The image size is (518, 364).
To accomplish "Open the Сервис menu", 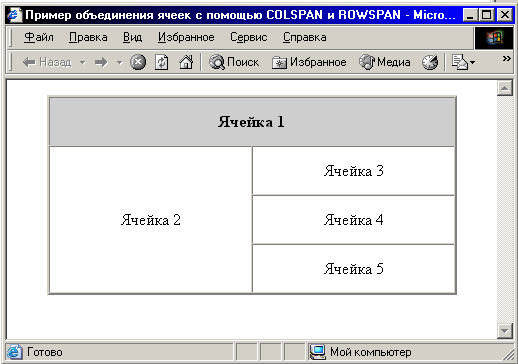I will (x=248, y=37).
